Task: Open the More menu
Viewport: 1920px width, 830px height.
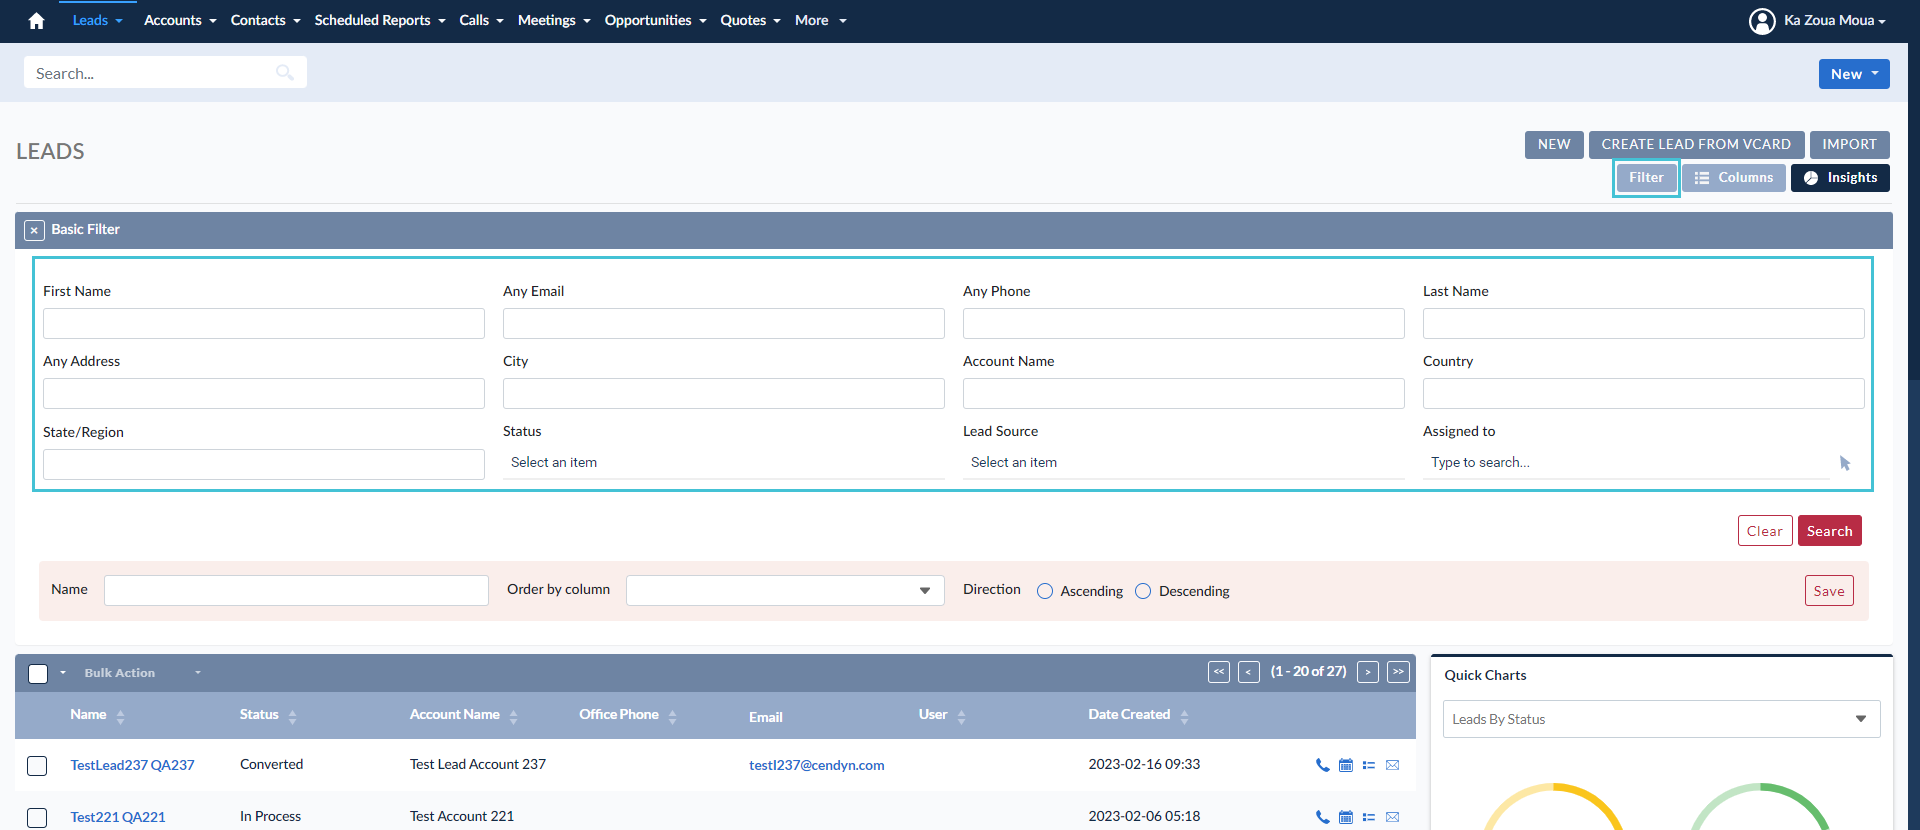Action: (x=820, y=21)
